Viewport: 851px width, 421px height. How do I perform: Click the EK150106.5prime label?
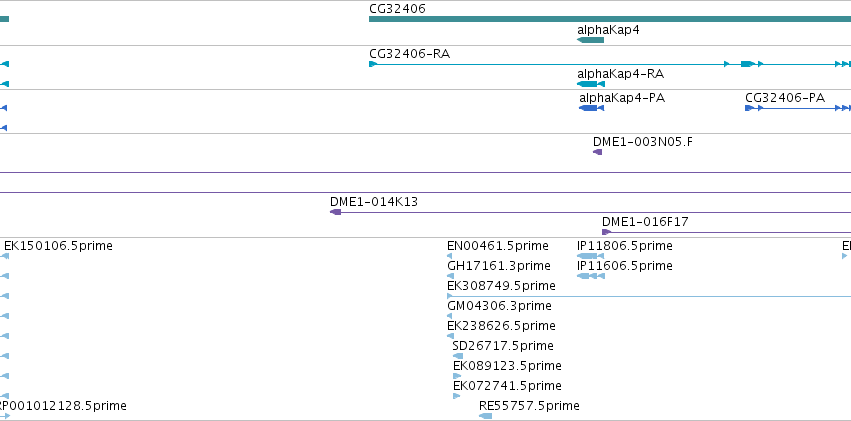58,246
